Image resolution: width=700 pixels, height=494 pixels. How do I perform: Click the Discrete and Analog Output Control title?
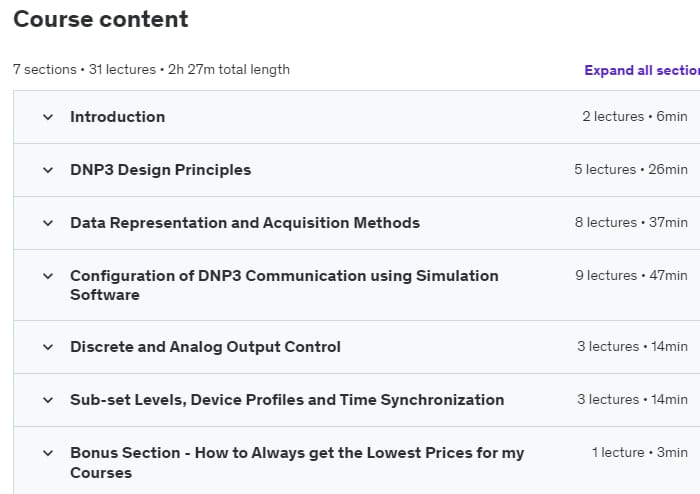click(205, 347)
